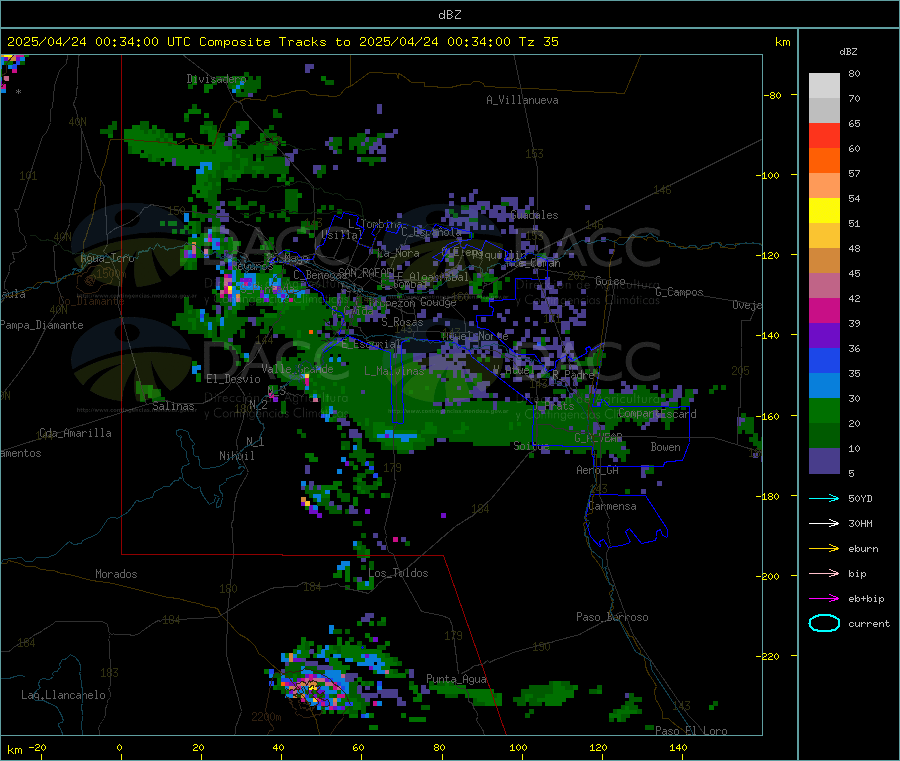Click the Agua_Toro location label
This screenshot has height=761, width=900.
[107, 258]
